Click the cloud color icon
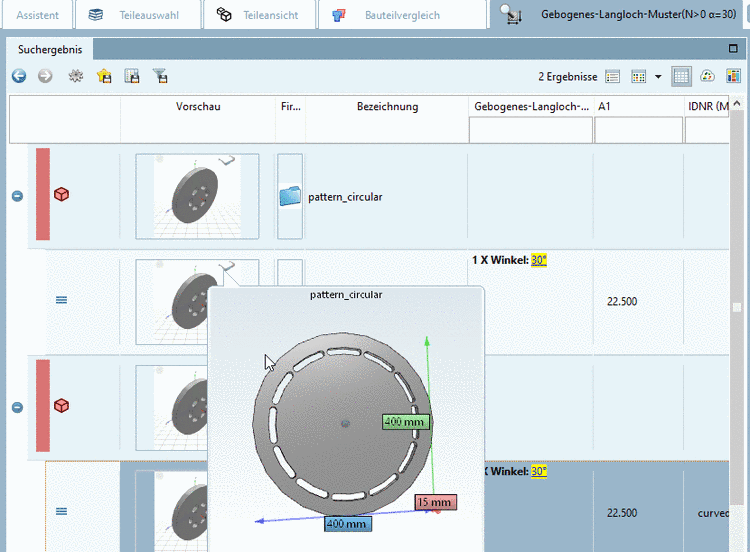Screen dimensions: 750x552 tap(707, 76)
